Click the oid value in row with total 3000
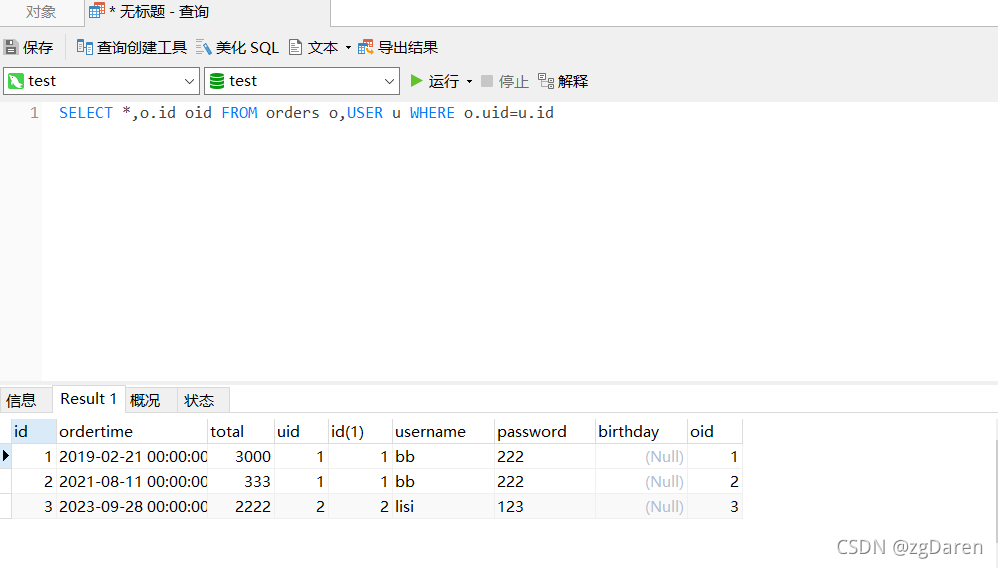 [715, 457]
